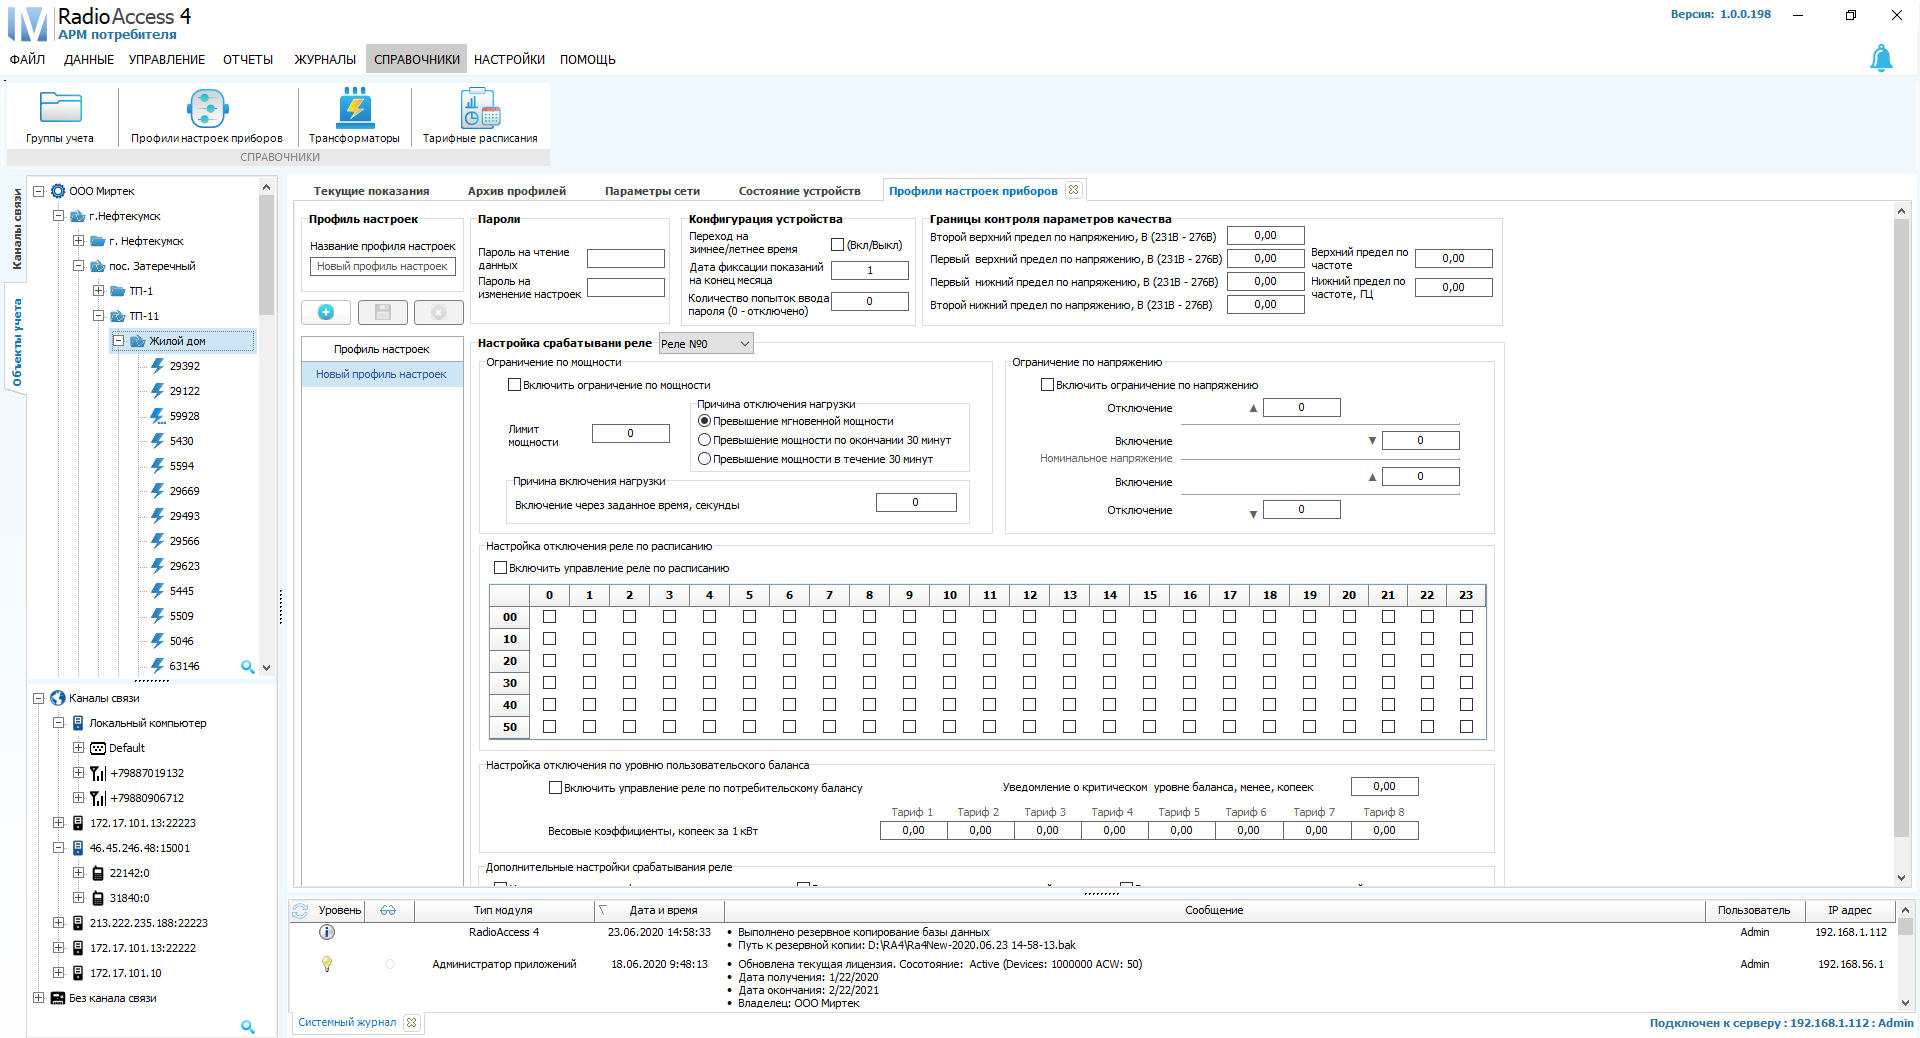Switch to Архив профилей tab
The image size is (1920, 1038).
pyautogui.click(x=517, y=191)
